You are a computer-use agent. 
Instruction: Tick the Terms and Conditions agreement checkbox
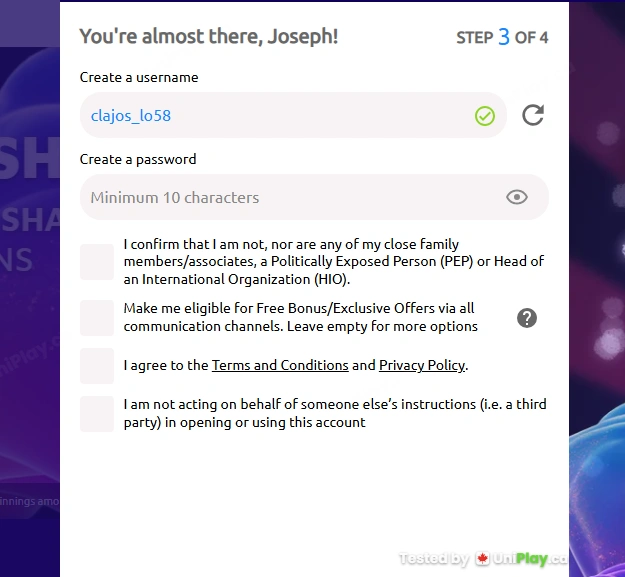(97, 365)
